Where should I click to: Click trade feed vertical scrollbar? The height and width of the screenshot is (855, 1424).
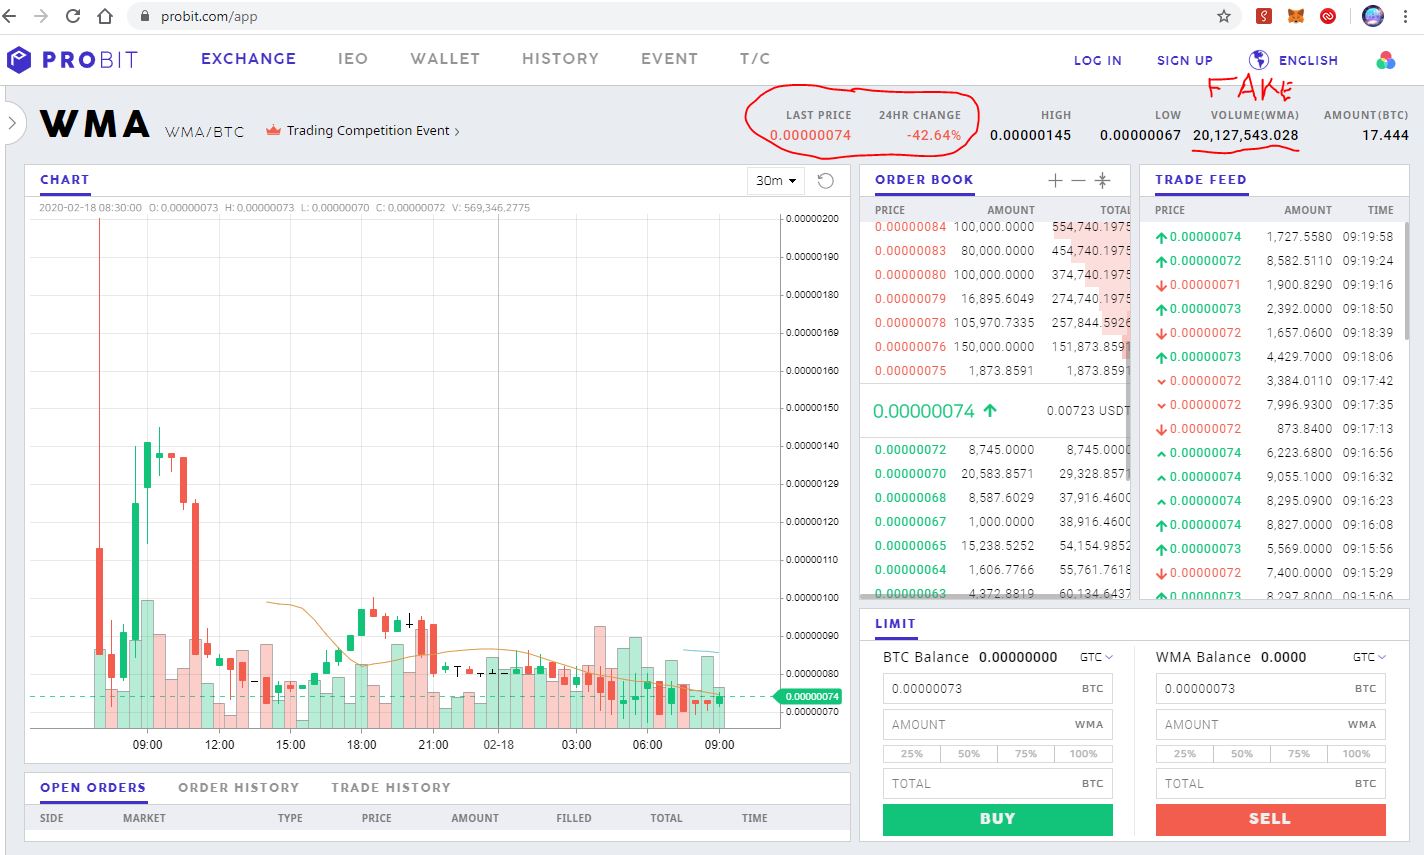pos(1407,280)
